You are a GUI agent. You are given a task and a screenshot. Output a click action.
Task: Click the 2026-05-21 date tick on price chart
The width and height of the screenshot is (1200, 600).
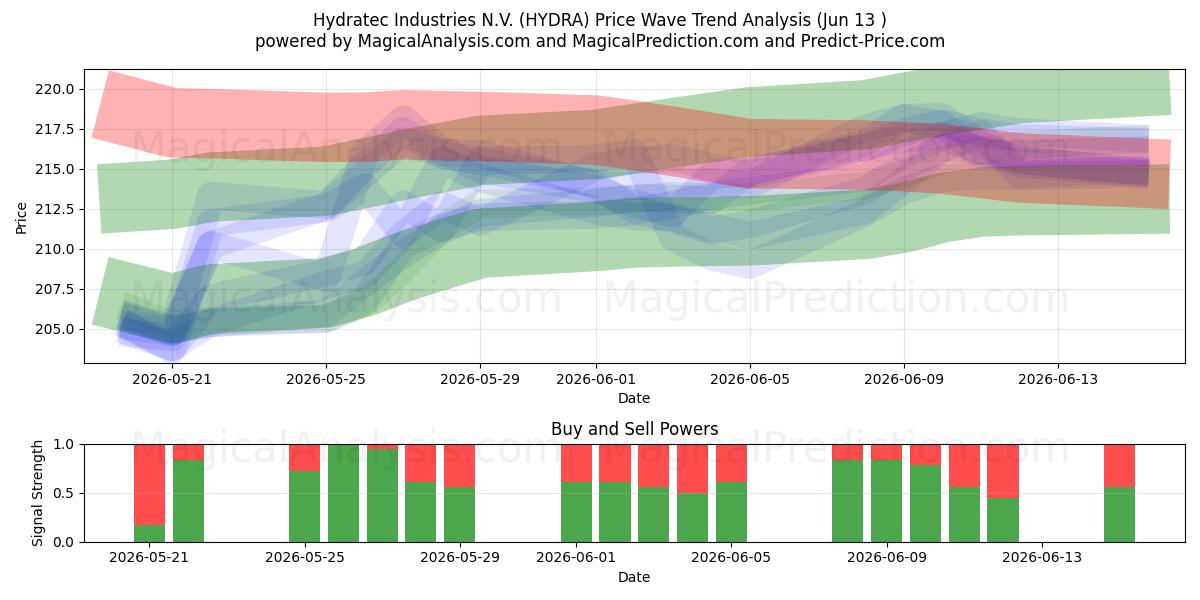[x=172, y=379]
